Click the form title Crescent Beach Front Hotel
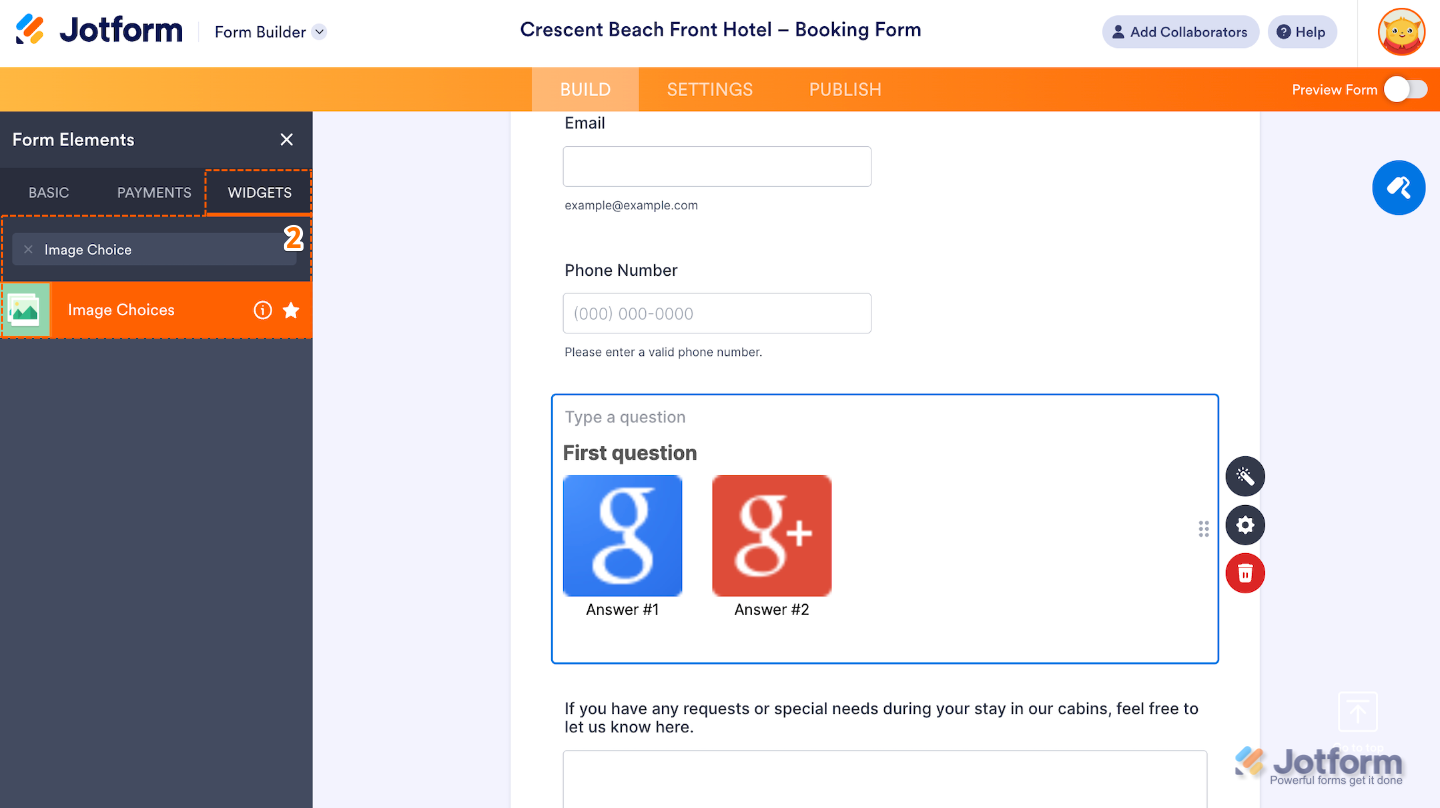This screenshot has height=808, width=1440. click(720, 30)
